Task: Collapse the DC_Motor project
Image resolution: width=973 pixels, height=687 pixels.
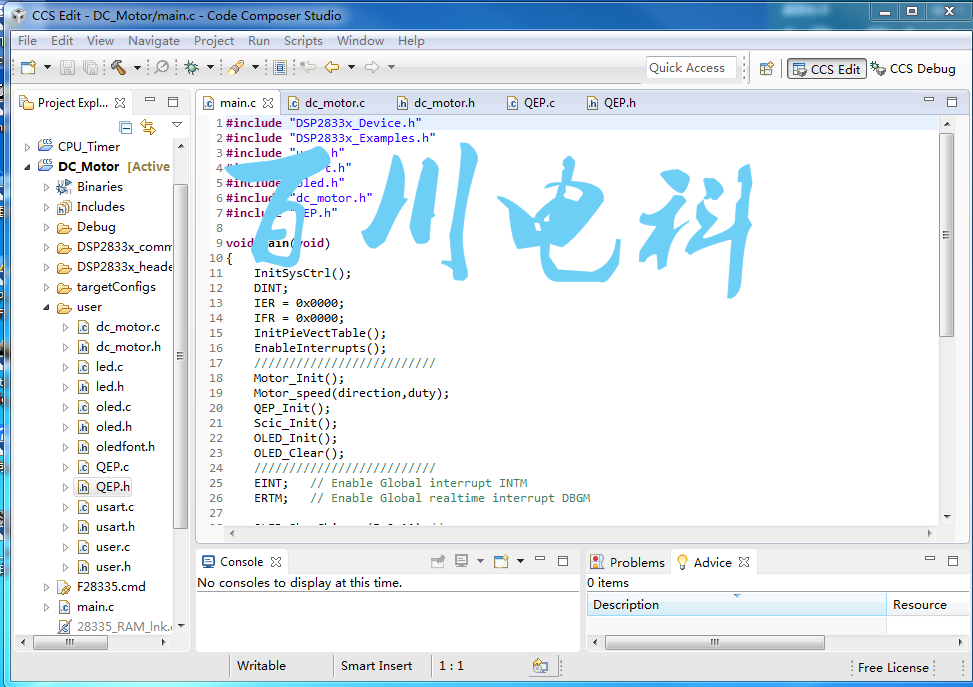Action: pyautogui.click(x=27, y=167)
